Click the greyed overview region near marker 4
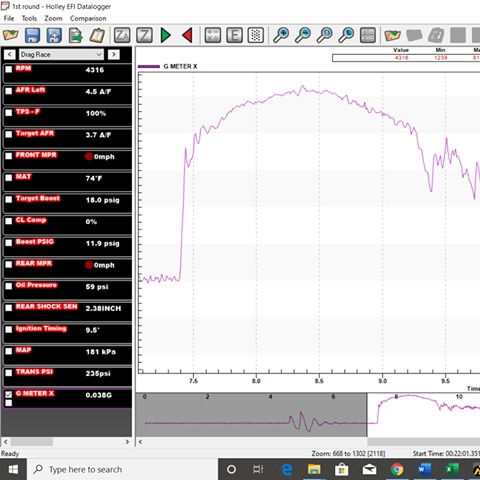 251,415
